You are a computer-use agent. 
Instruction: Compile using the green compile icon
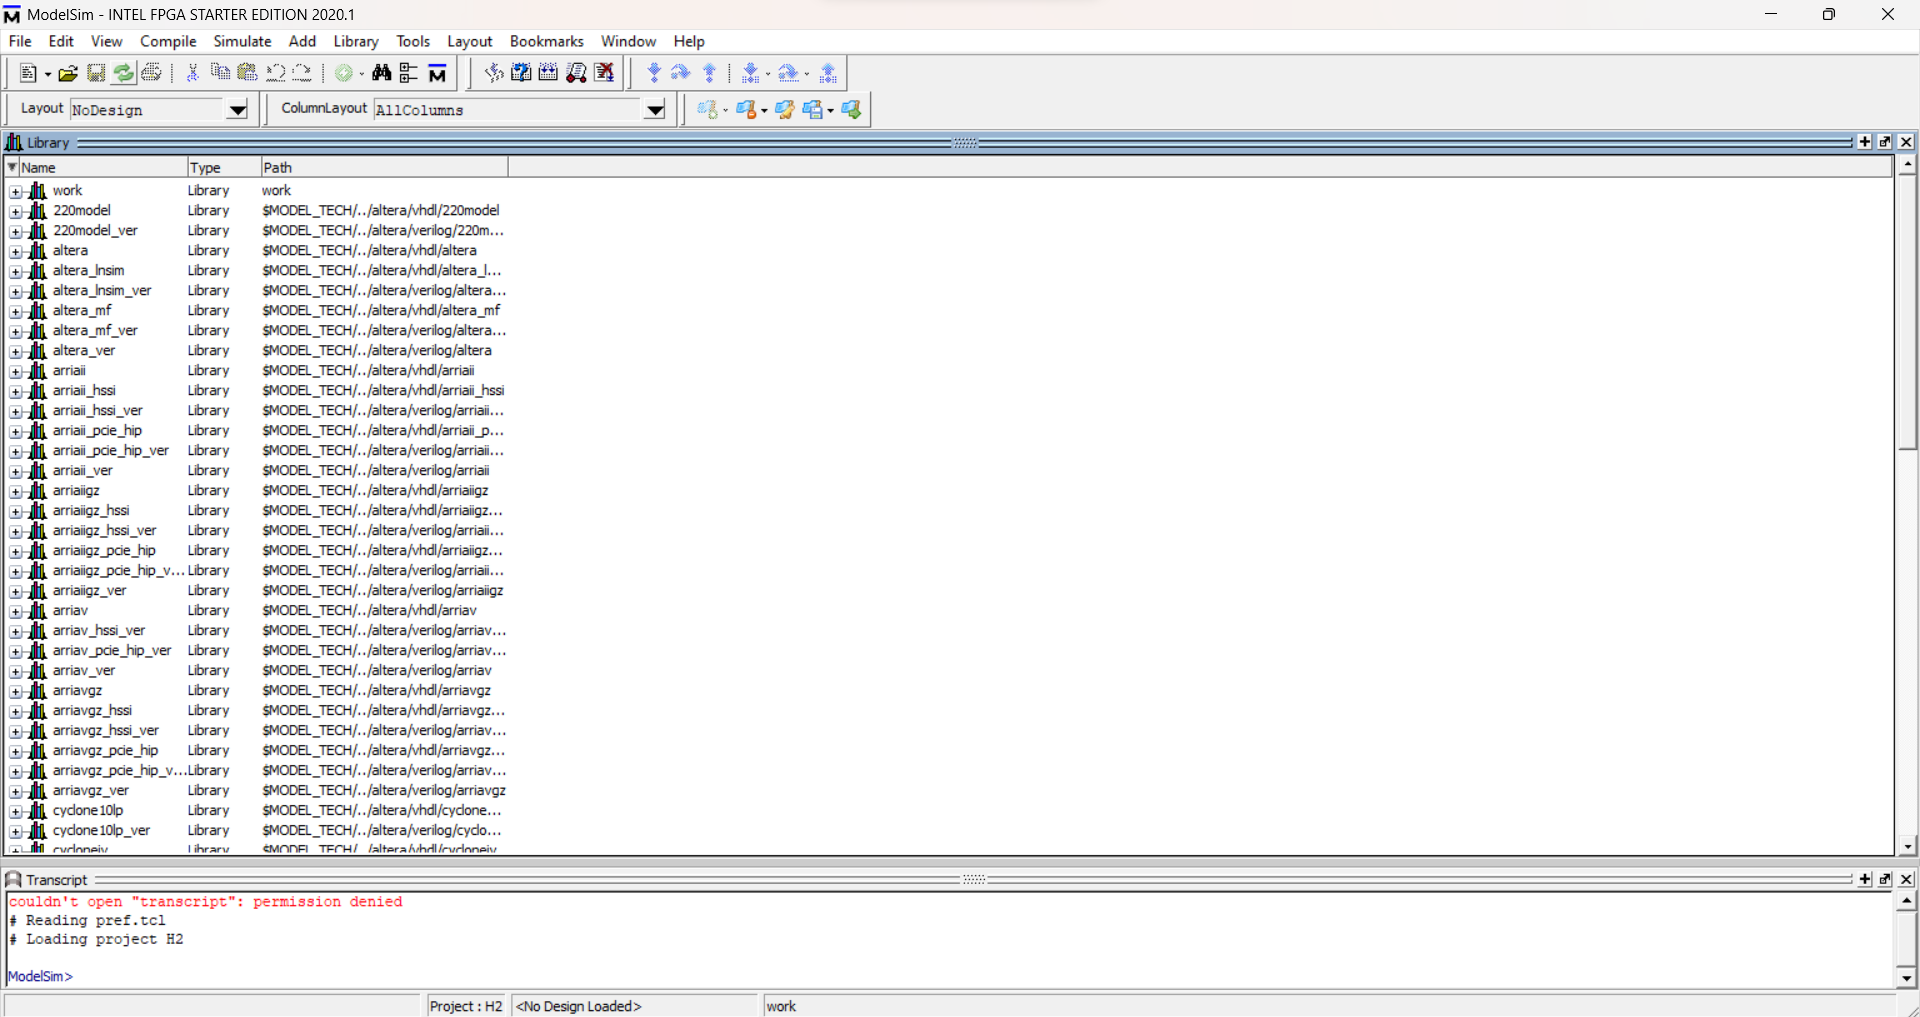pyautogui.click(x=344, y=72)
